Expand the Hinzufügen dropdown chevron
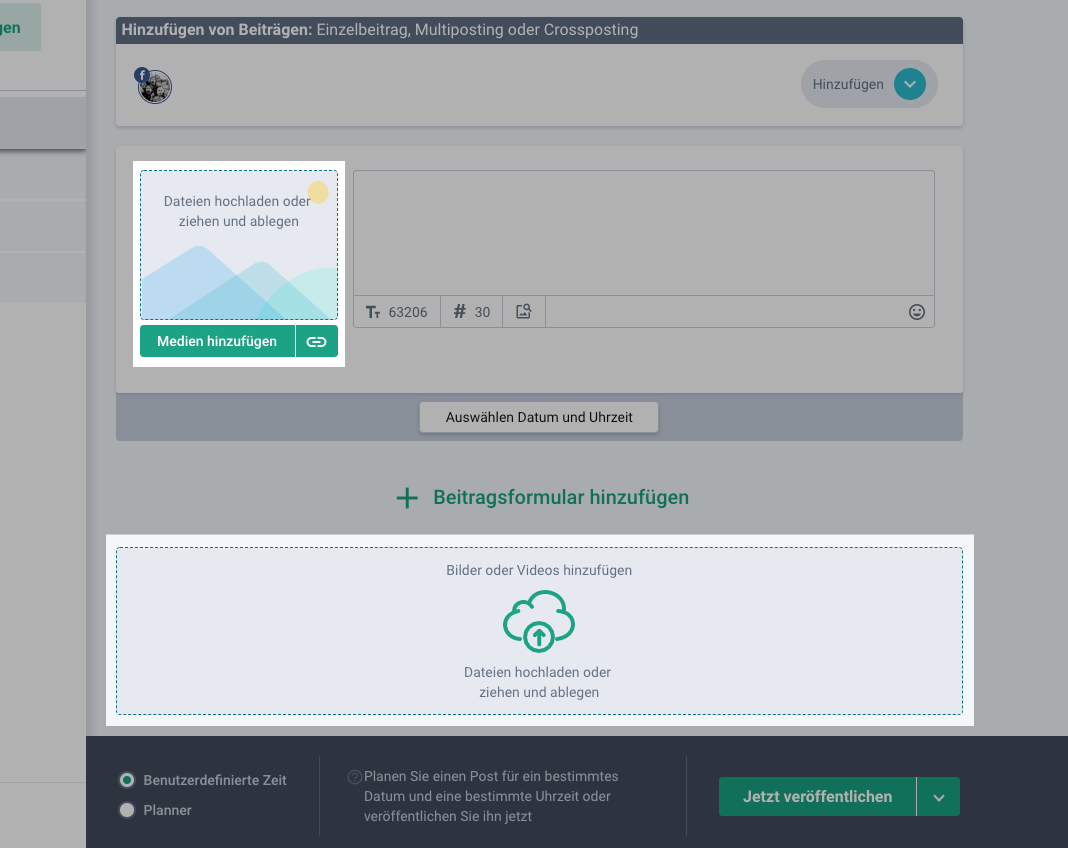Viewport: 1068px width, 848px height. (x=909, y=85)
